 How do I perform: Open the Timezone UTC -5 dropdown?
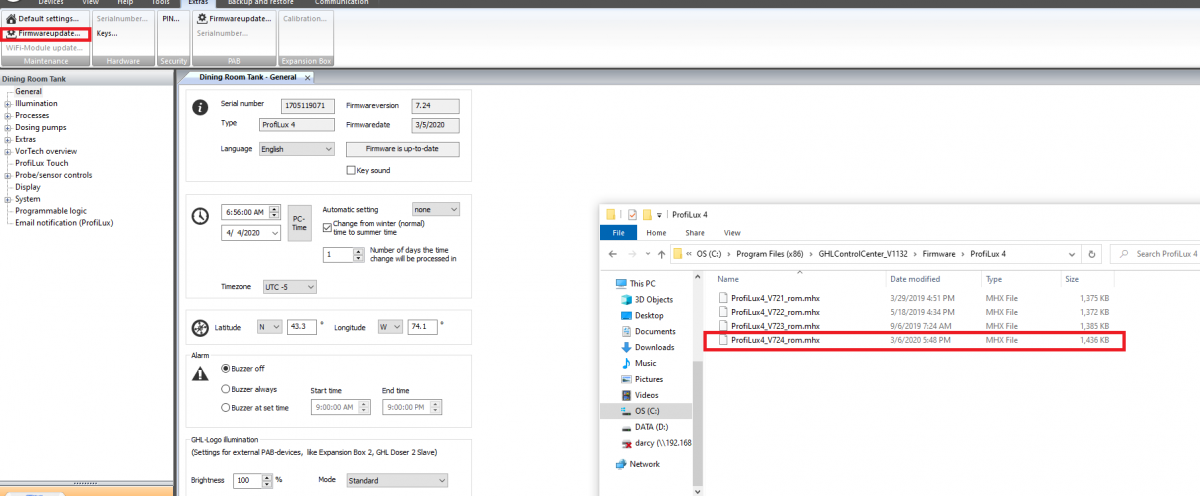(x=290, y=287)
